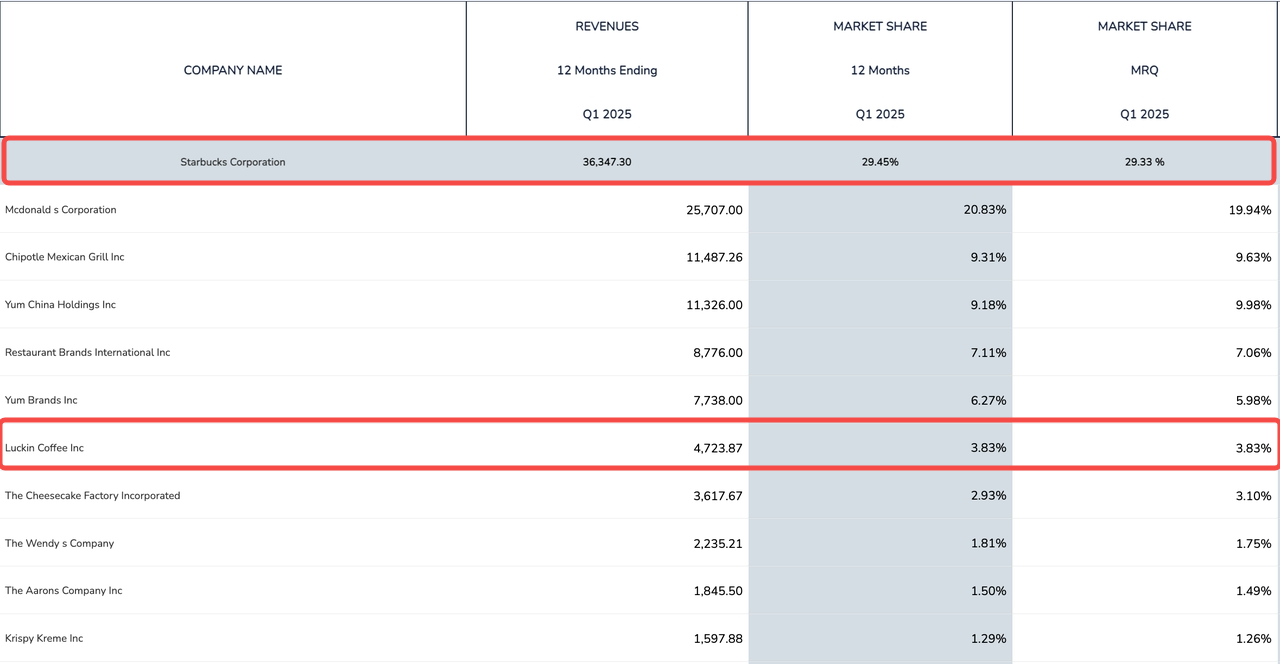Open Mcdonald s Corporation company link
The width and height of the screenshot is (1280, 664).
(x=61, y=210)
